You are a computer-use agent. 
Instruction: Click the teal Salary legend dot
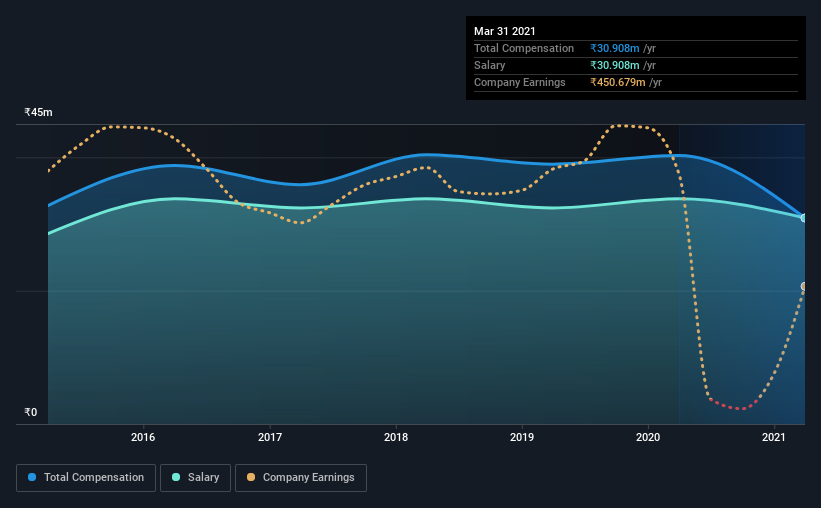pos(176,477)
